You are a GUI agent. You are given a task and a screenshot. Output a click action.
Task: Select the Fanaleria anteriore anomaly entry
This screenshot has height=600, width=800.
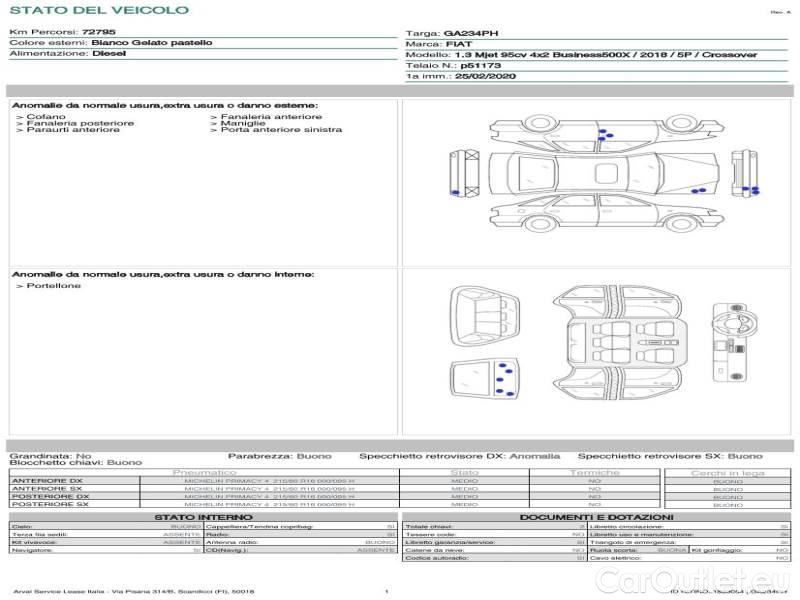click(271, 117)
